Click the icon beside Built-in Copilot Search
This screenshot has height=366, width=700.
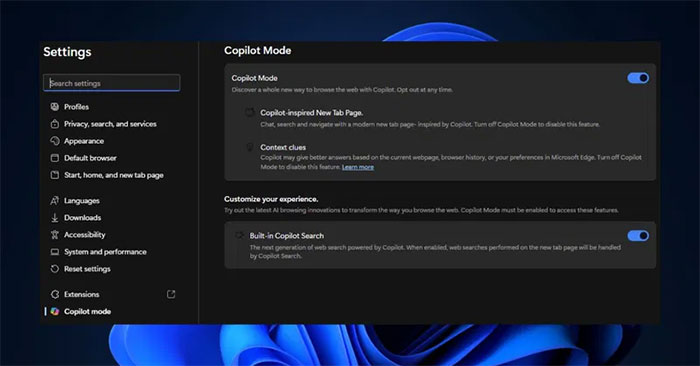[x=239, y=235]
